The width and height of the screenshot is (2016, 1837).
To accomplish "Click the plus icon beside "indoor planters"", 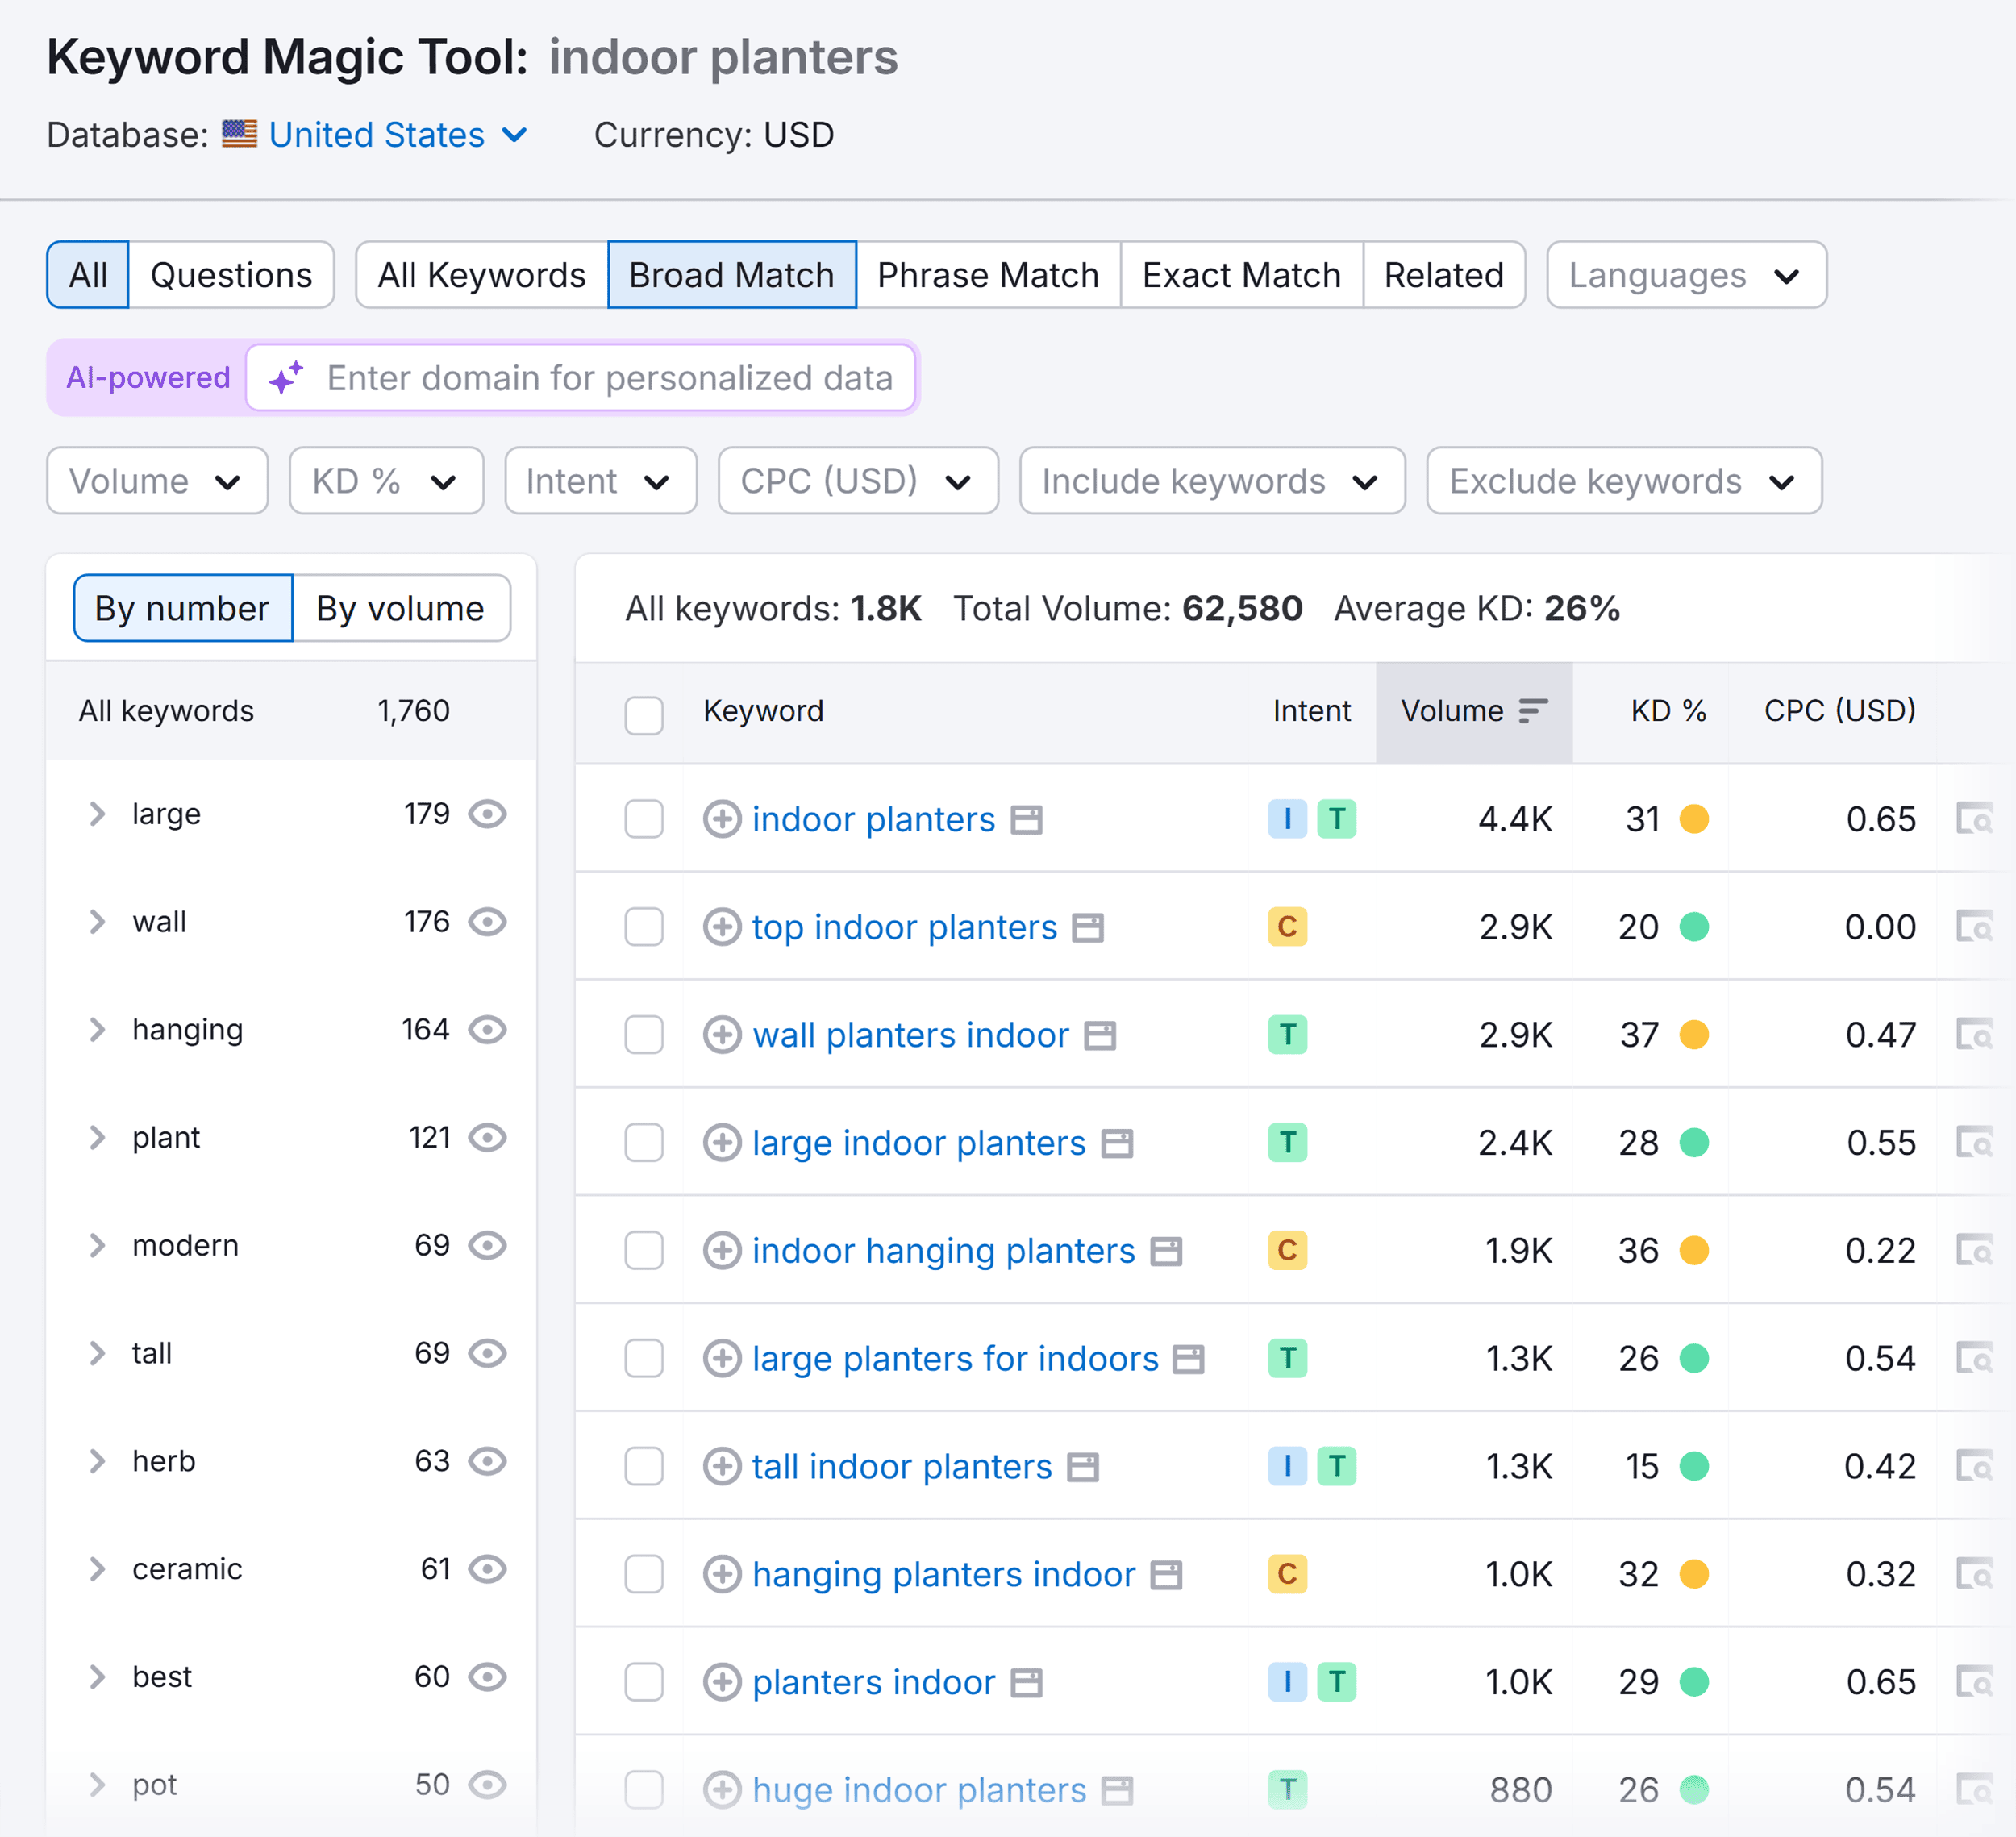I will pos(722,819).
